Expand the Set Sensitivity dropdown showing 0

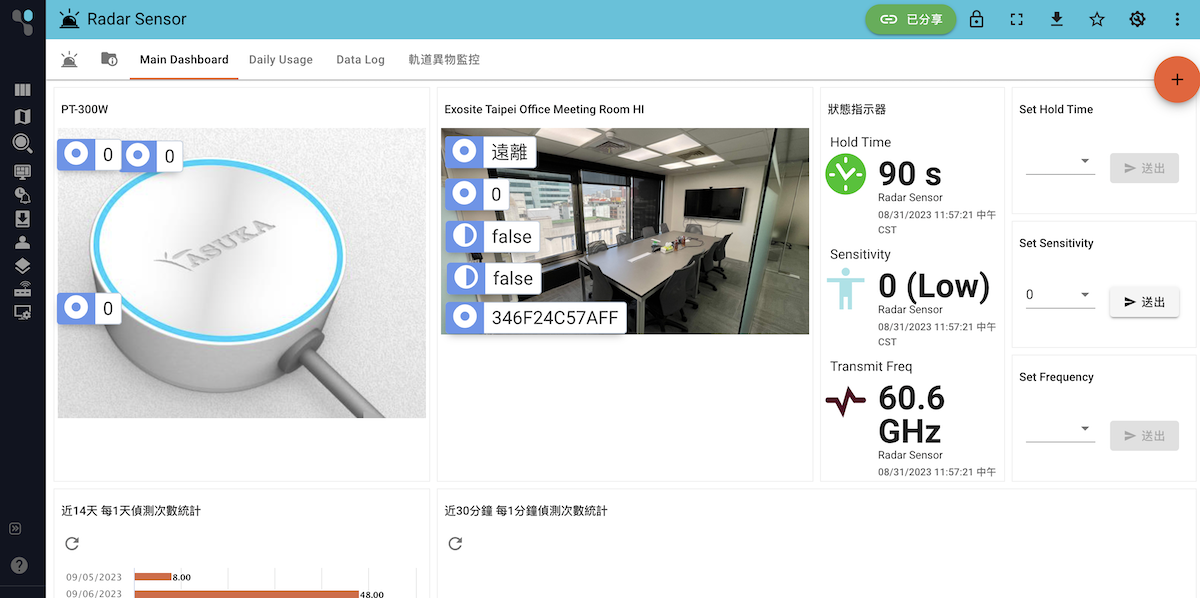tap(1060, 295)
